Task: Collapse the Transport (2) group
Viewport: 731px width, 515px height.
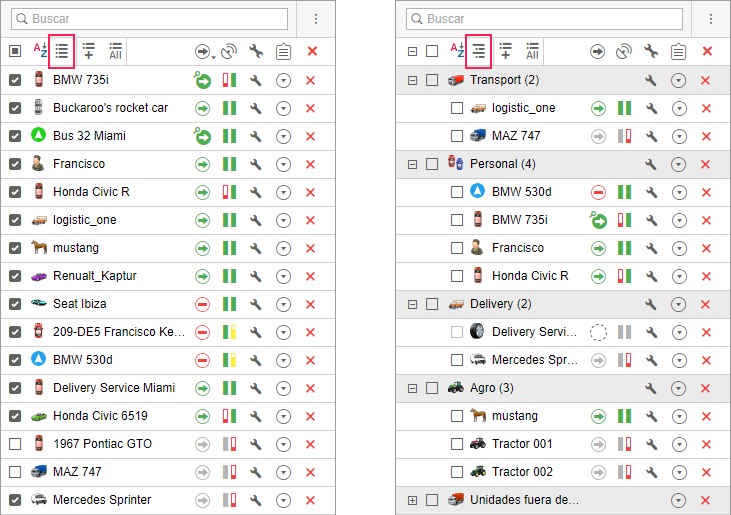Action: [412, 80]
